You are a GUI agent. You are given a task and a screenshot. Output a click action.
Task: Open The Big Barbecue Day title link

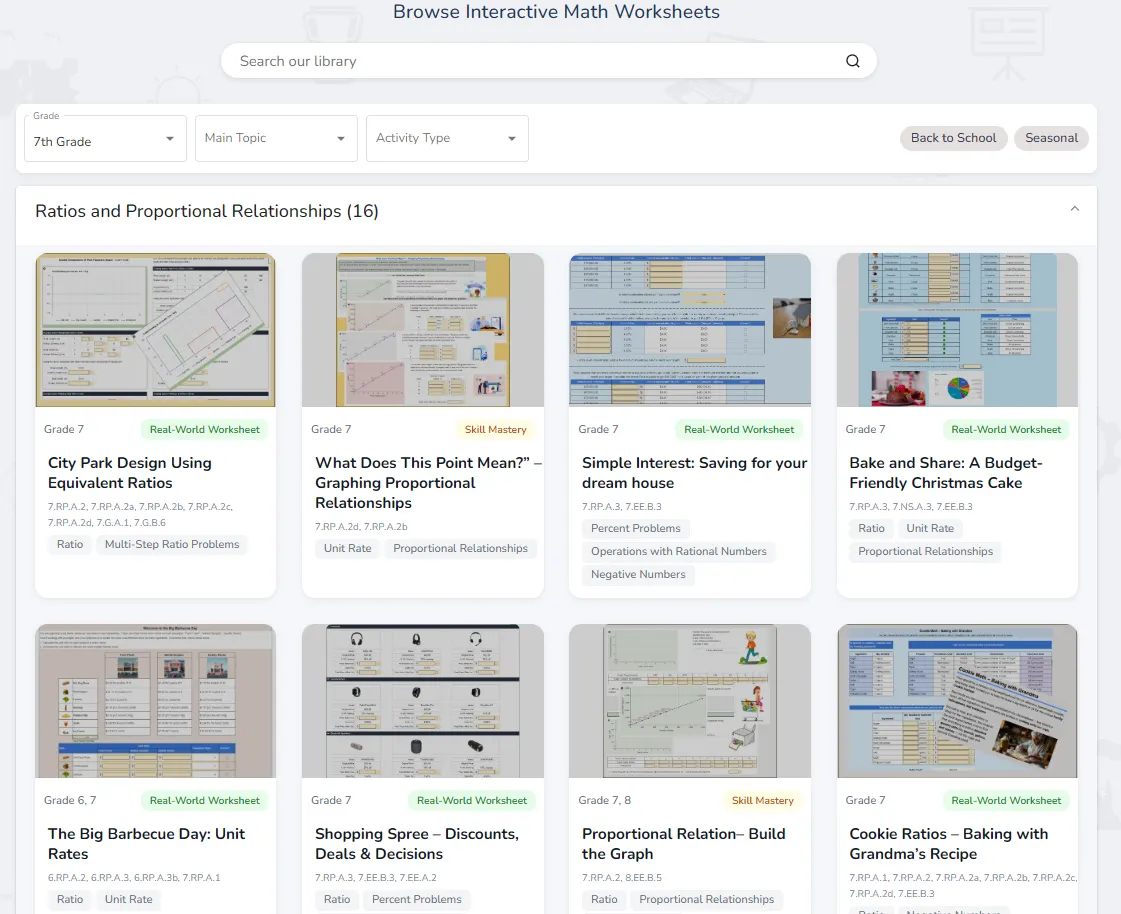point(146,844)
